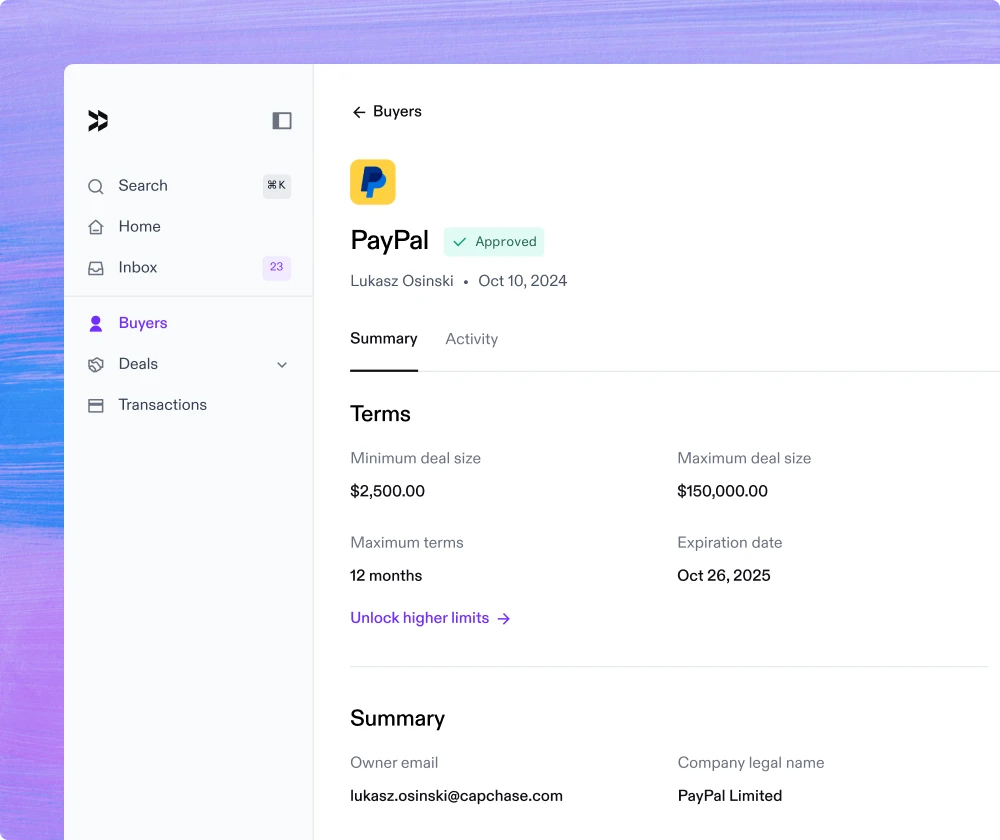Click the value $150,000.00
Image resolution: width=1000 pixels, height=840 pixels.
pos(722,491)
